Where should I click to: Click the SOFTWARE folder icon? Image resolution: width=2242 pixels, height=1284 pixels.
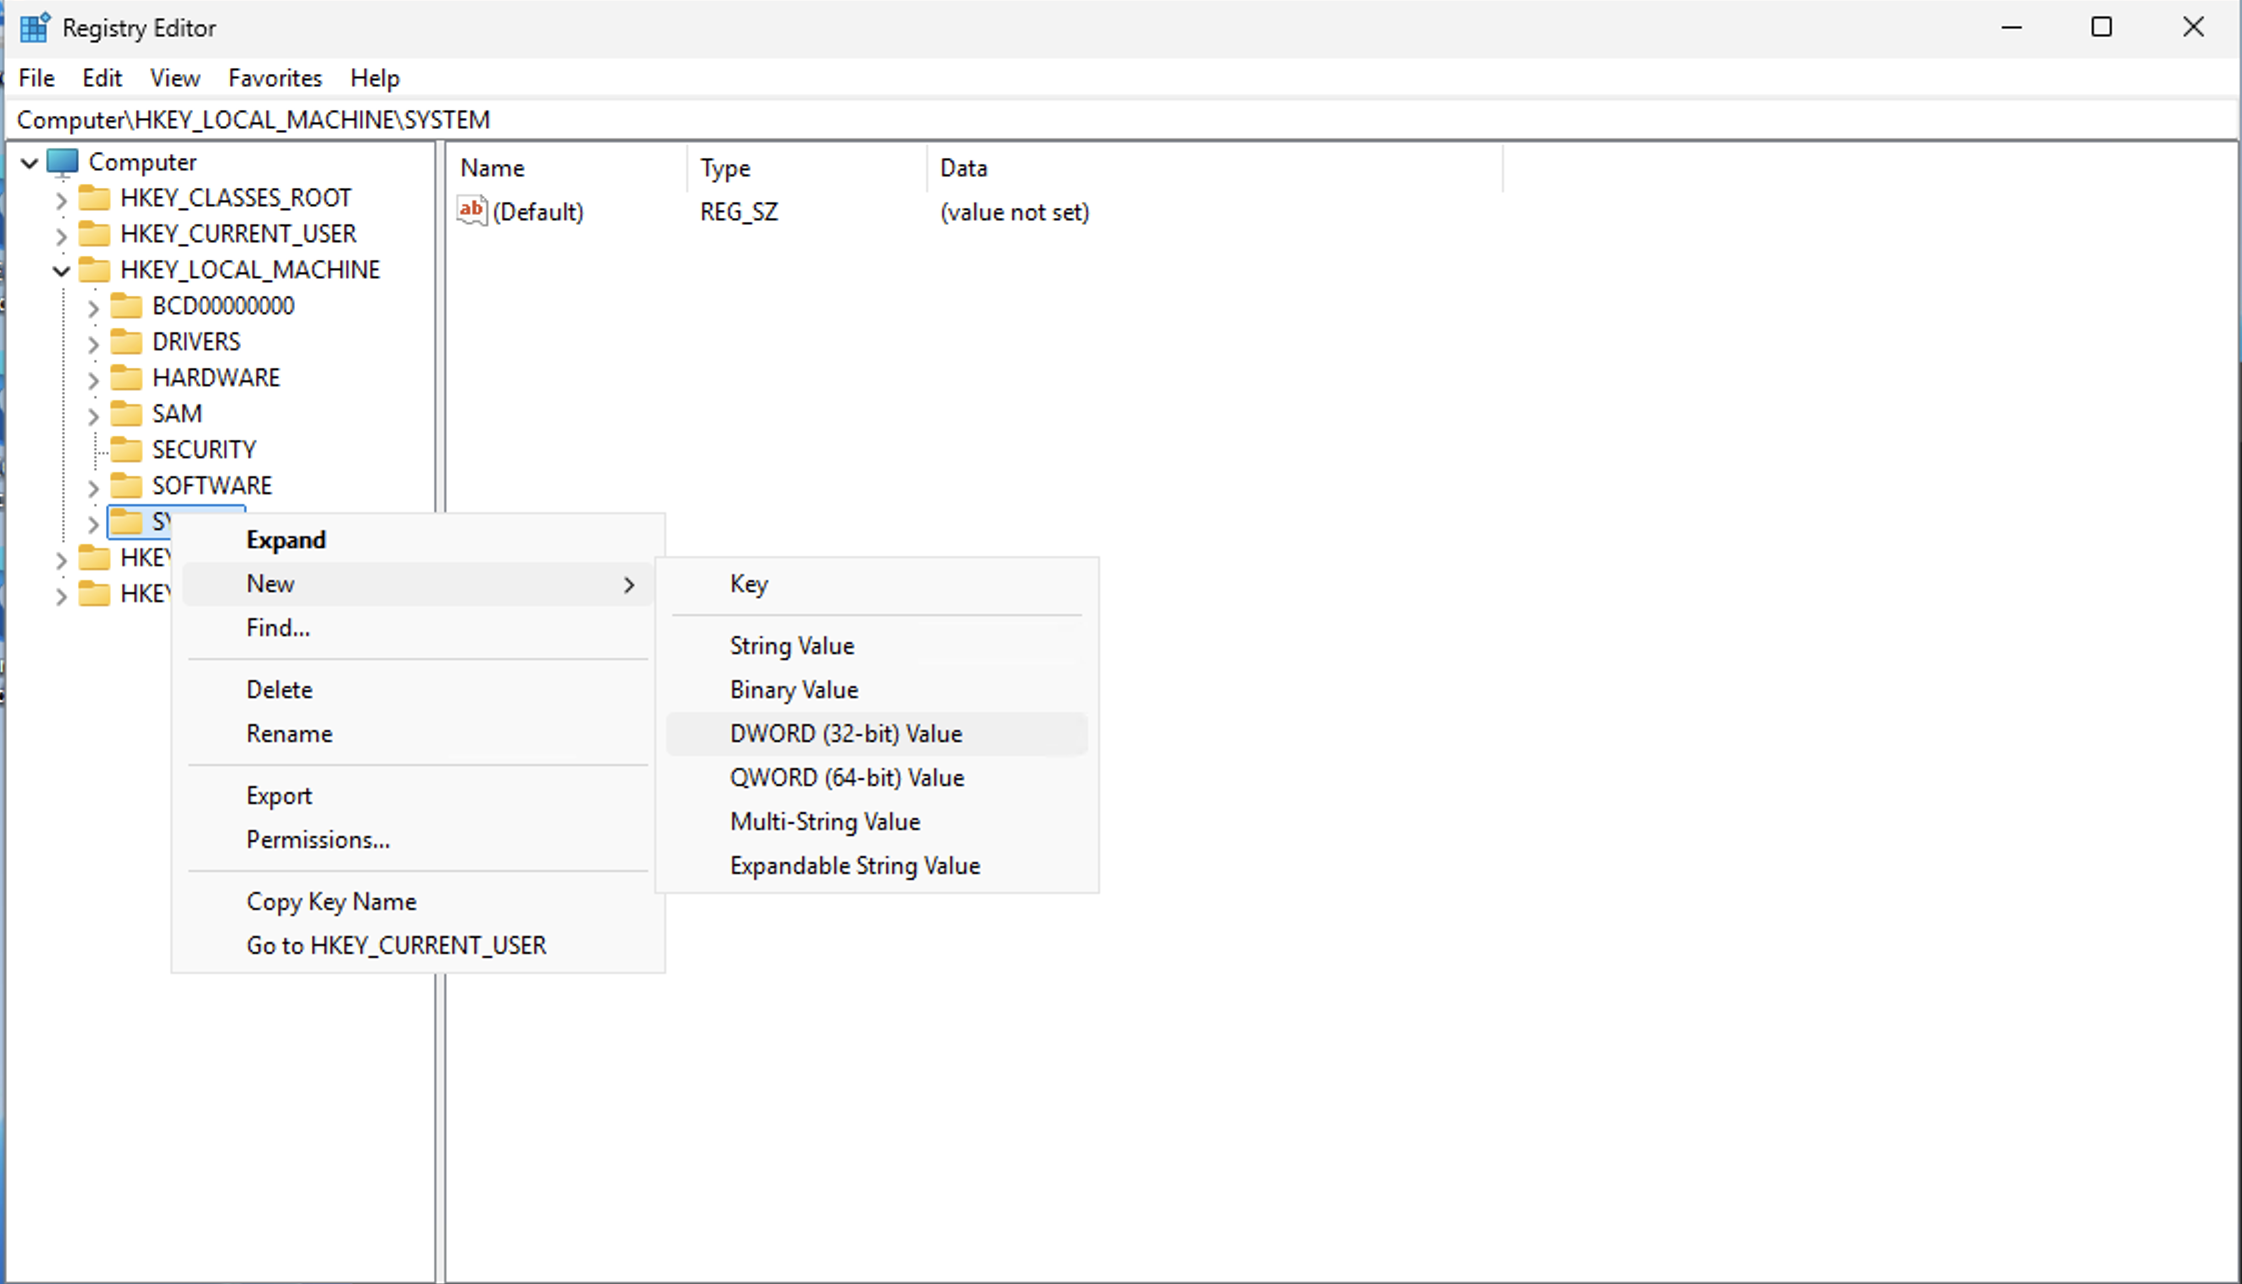click(x=126, y=486)
